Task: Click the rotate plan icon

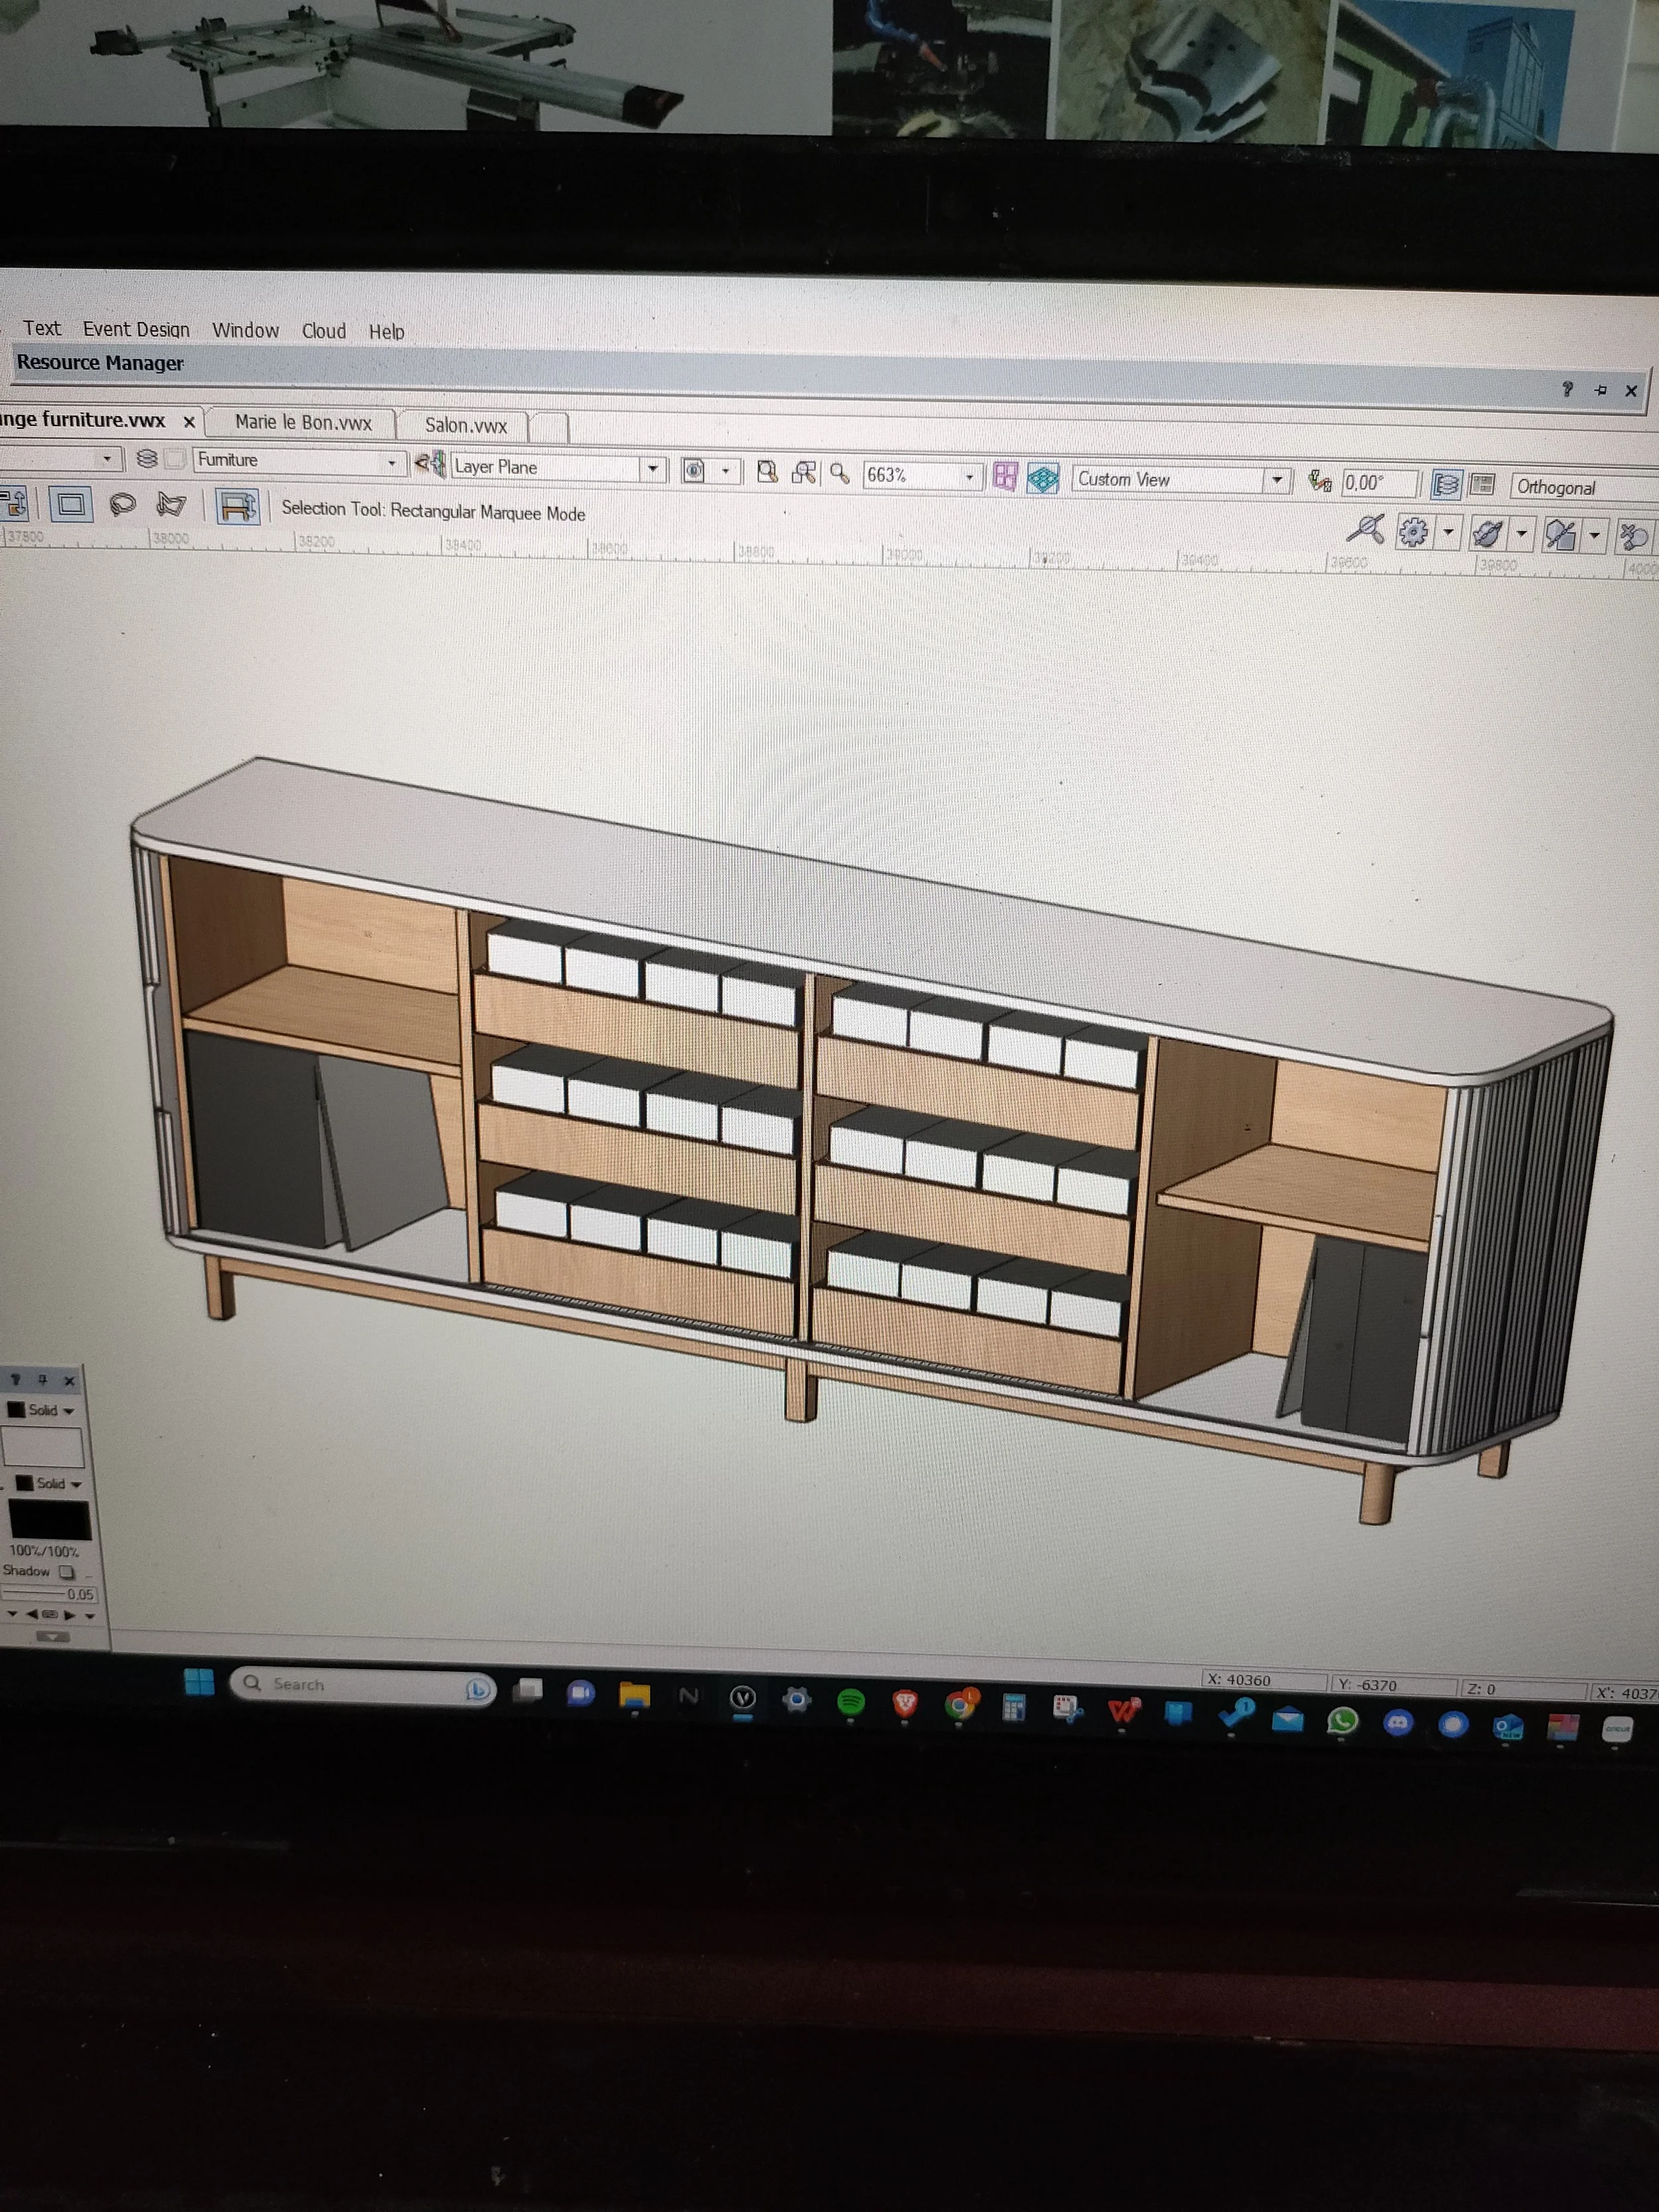Action: (1320, 482)
